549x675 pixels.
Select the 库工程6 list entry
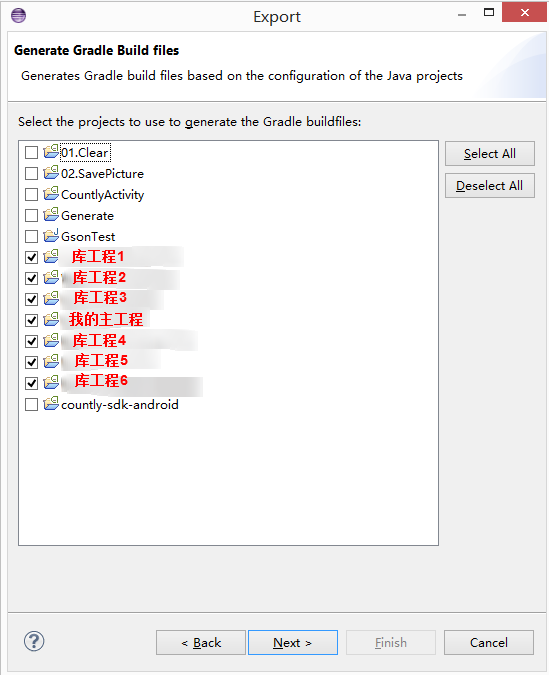point(101,381)
